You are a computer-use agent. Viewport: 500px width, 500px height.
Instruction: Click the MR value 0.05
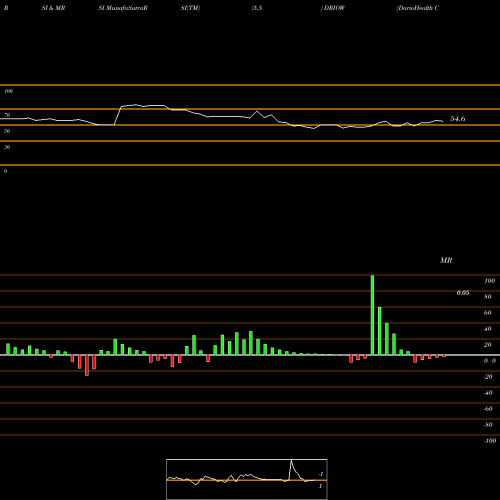pos(463,293)
